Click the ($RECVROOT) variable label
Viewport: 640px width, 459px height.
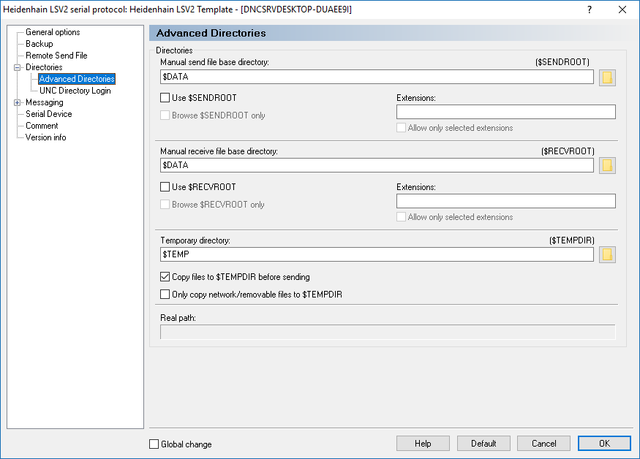point(568,151)
